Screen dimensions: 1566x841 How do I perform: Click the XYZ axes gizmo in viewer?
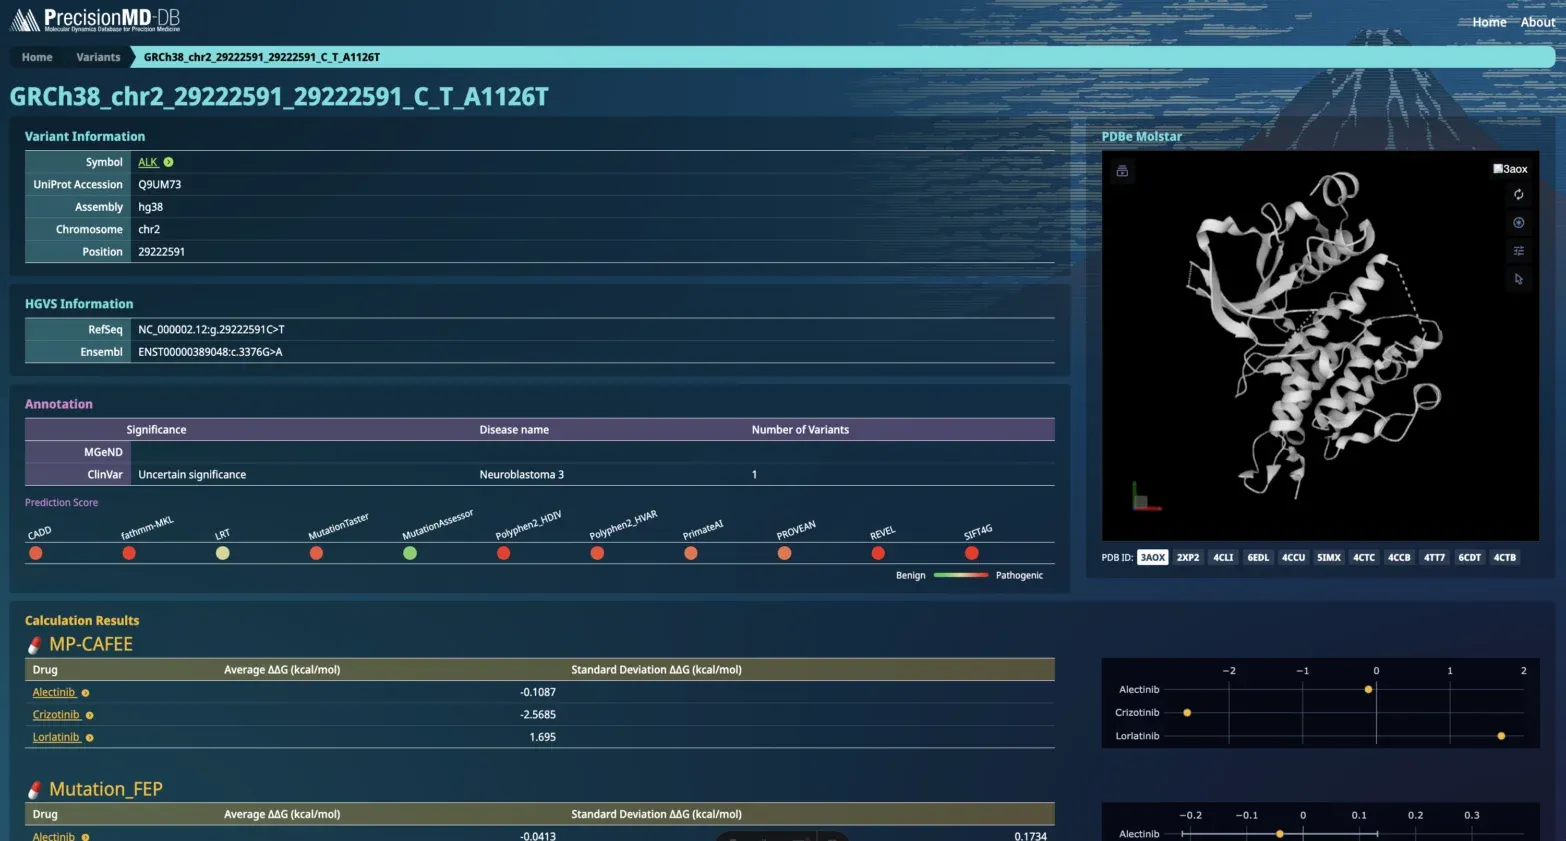point(1145,497)
